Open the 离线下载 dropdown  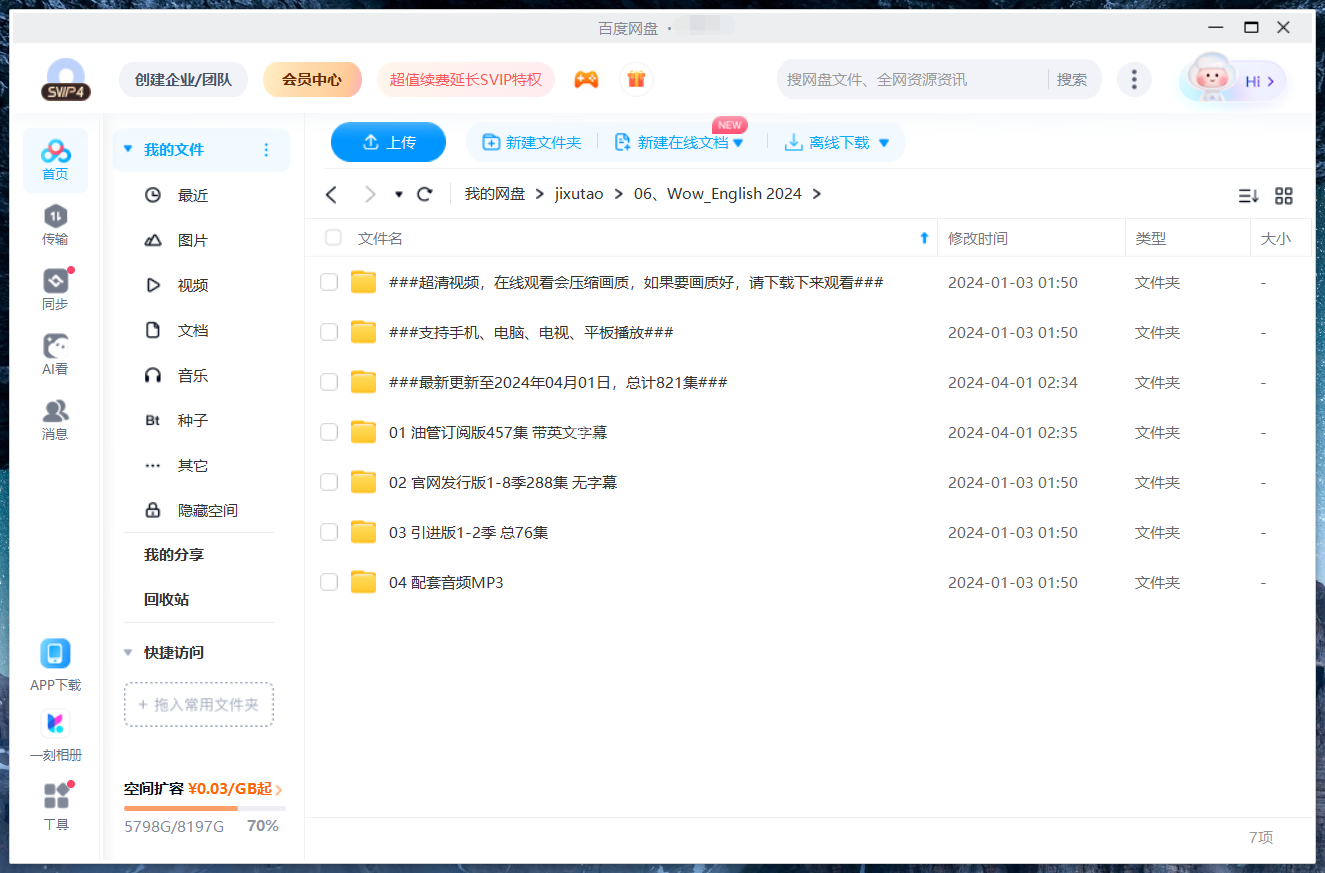coord(883,143)
